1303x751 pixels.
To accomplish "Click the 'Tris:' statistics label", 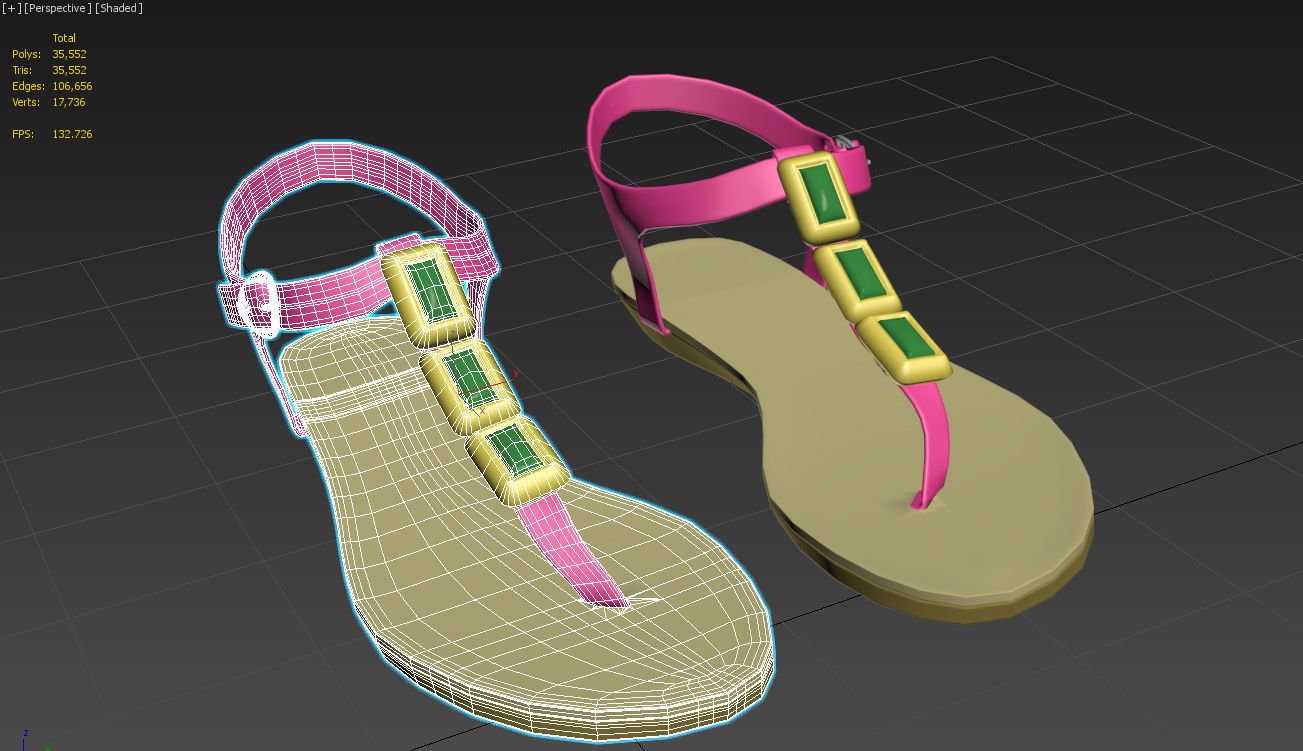I will (22, 70).
